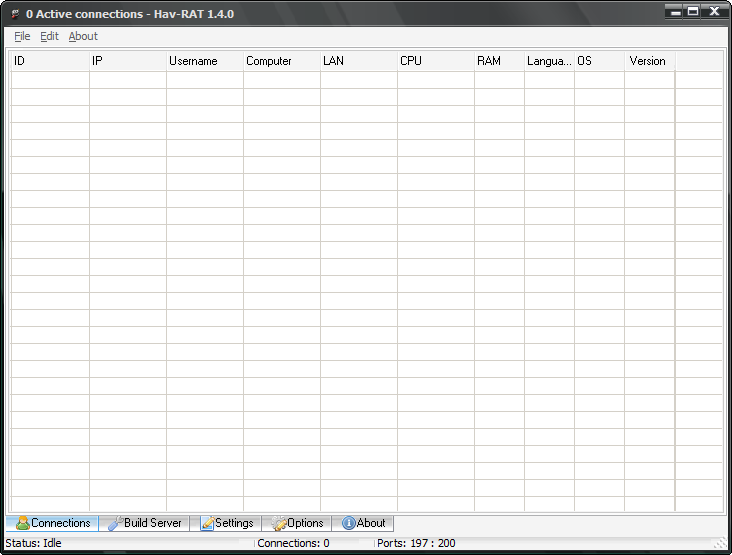732x555 pixels.
Task: Click the Build Server wrench icon
Action: pos(115,523)
